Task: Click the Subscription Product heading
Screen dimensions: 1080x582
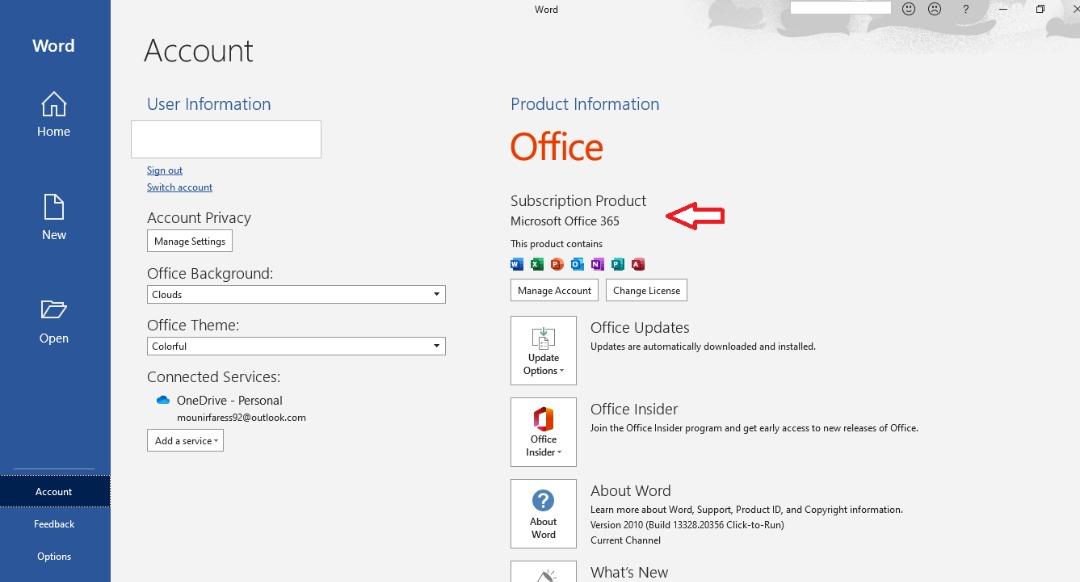Action: coord(578,200)
